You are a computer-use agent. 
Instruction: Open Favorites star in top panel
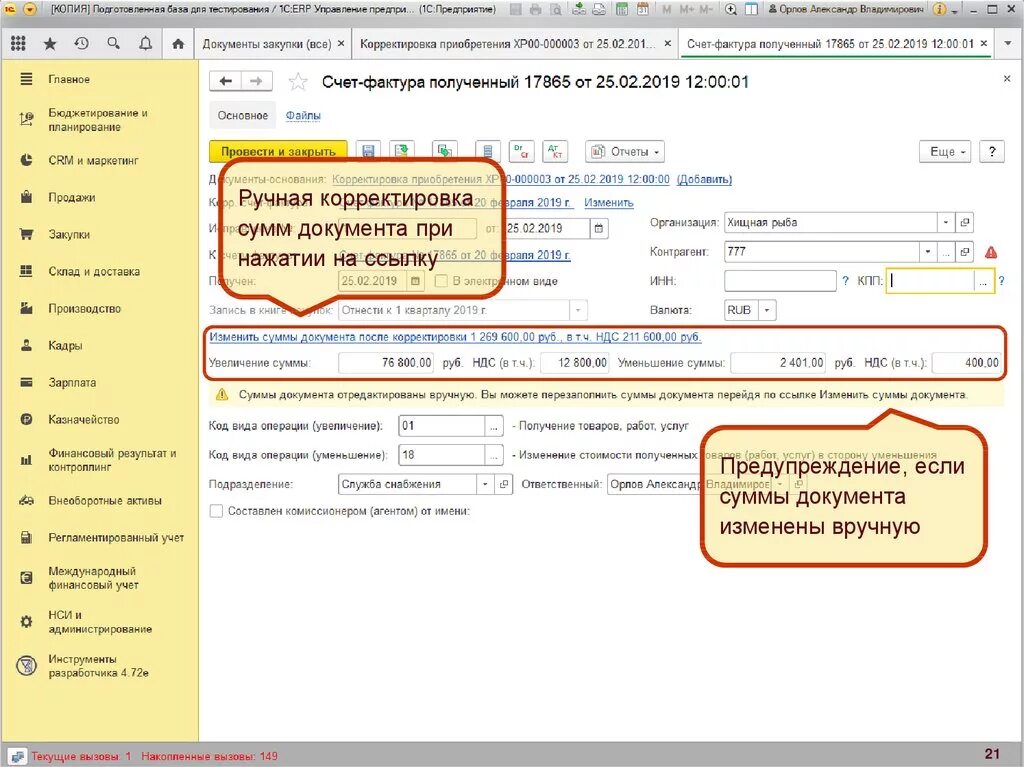50,44
